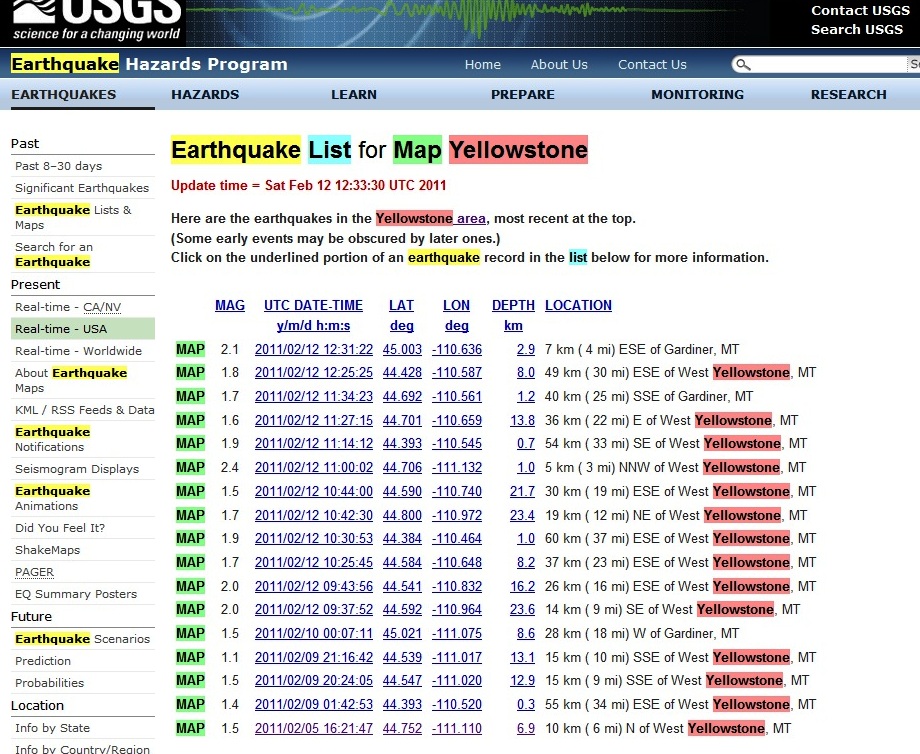The height and width of the screenshot is (754, 920).
Task: Select Real-time - USA sidebar item
Action: tap(83, 329)
